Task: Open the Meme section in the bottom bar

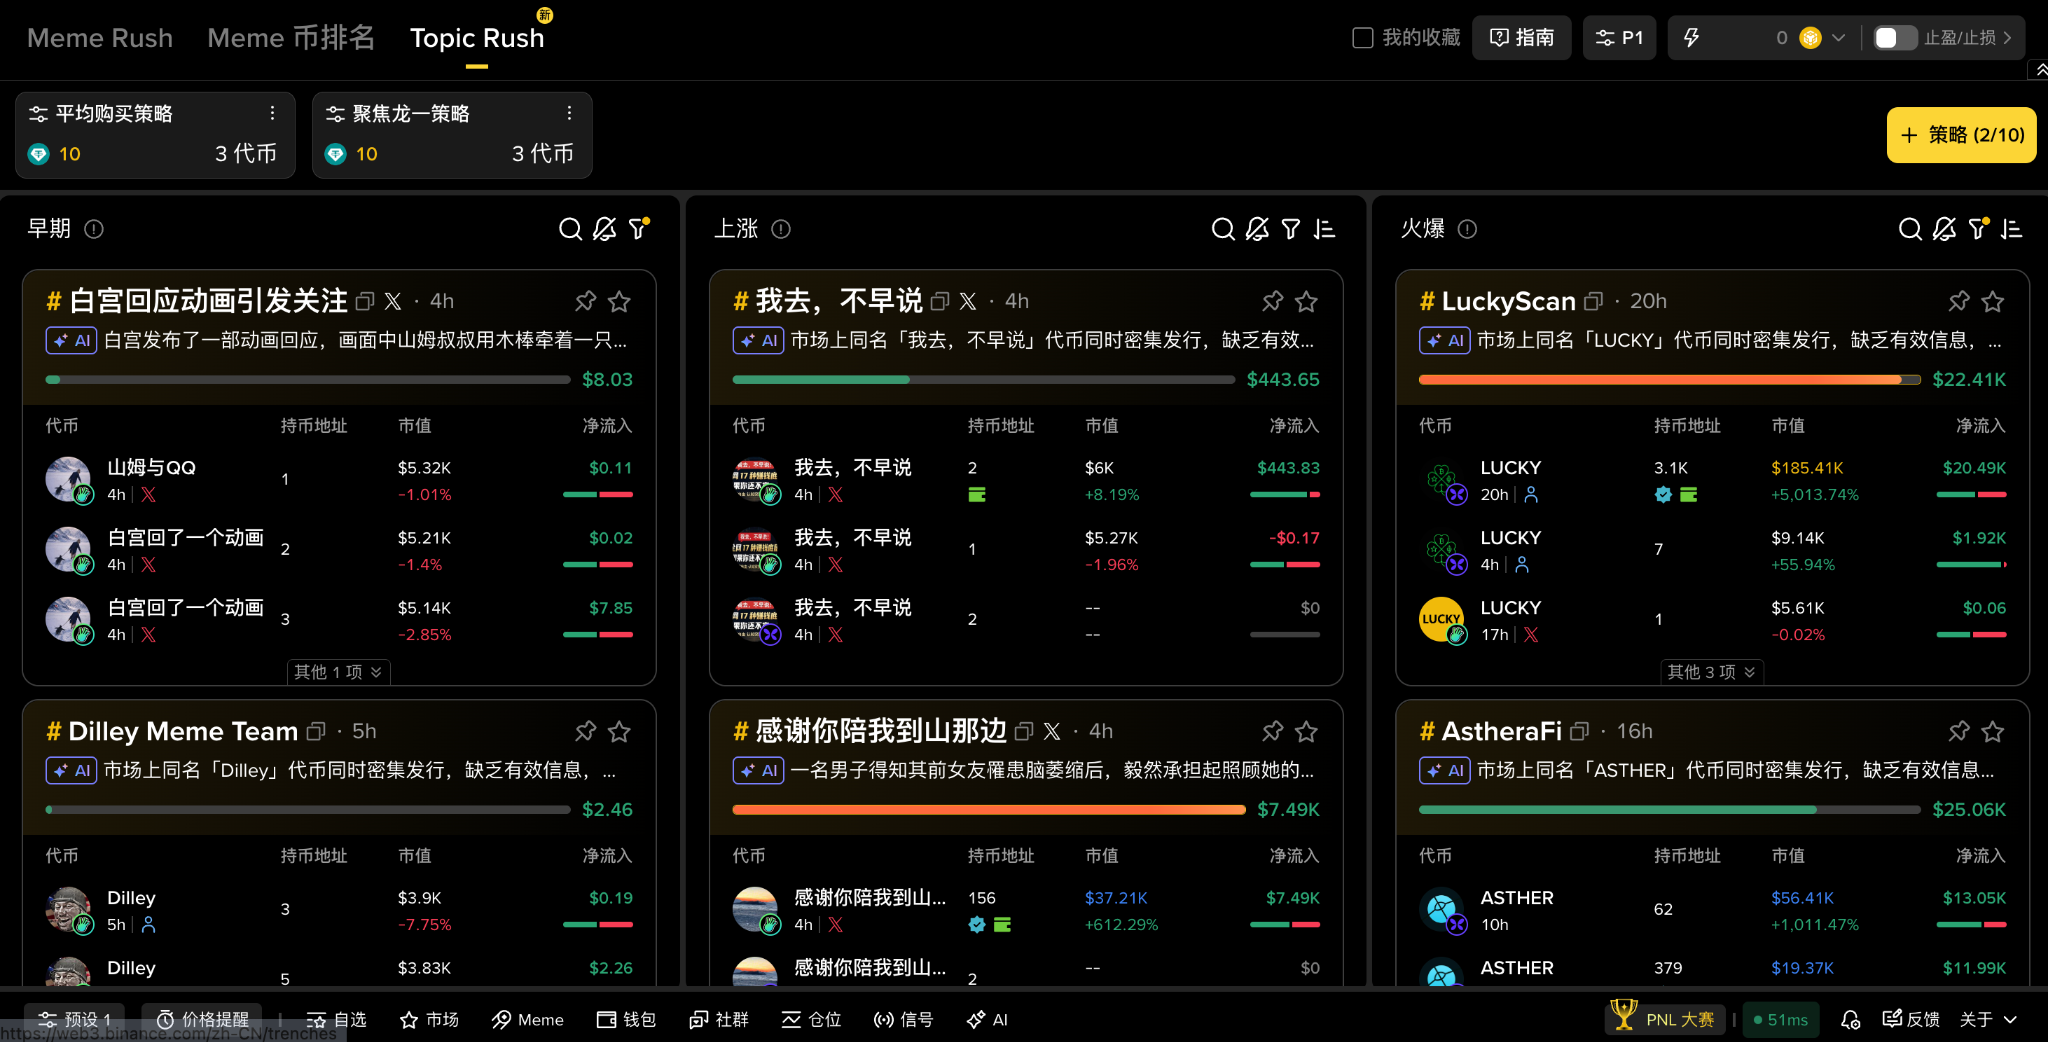Action: [x=527, y=1019]
